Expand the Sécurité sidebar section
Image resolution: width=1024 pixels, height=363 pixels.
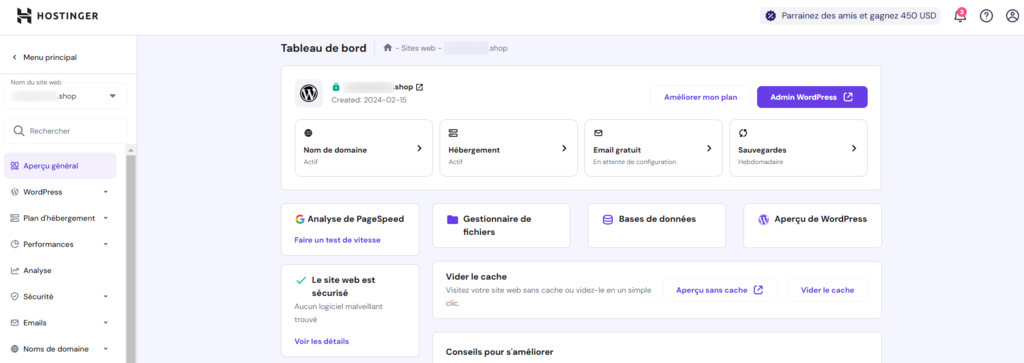105,296
